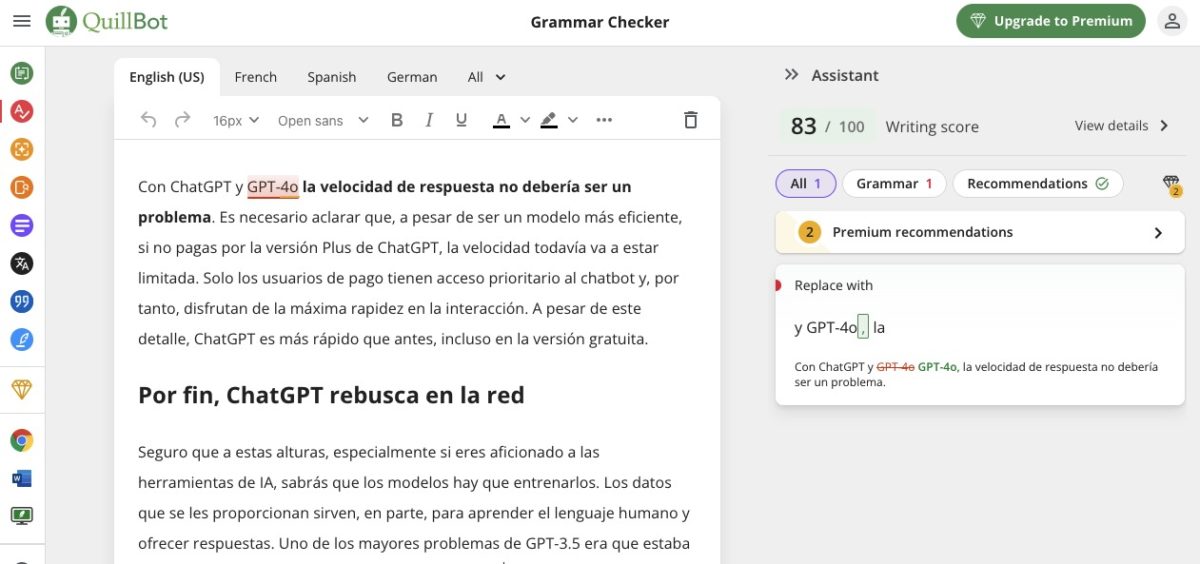
Task: Open the Paraphraser tool in sidebar
Action: coord(21,73)
